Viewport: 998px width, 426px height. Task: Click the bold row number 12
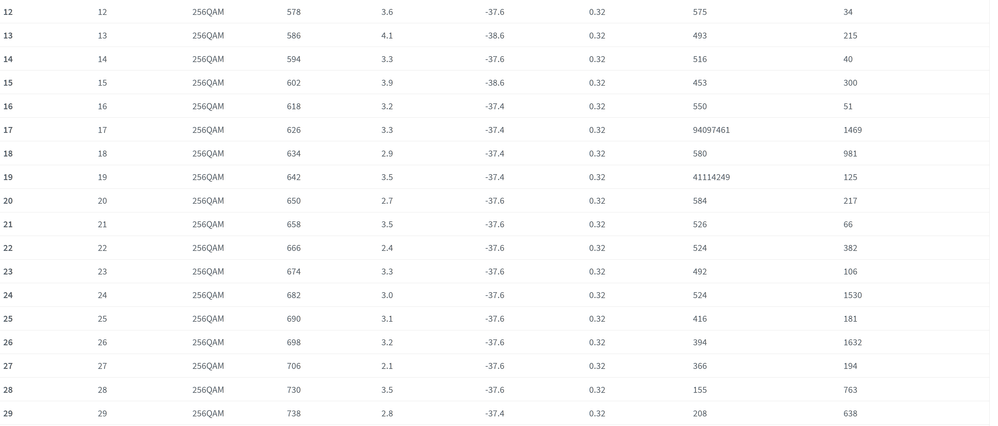[8, 12]
